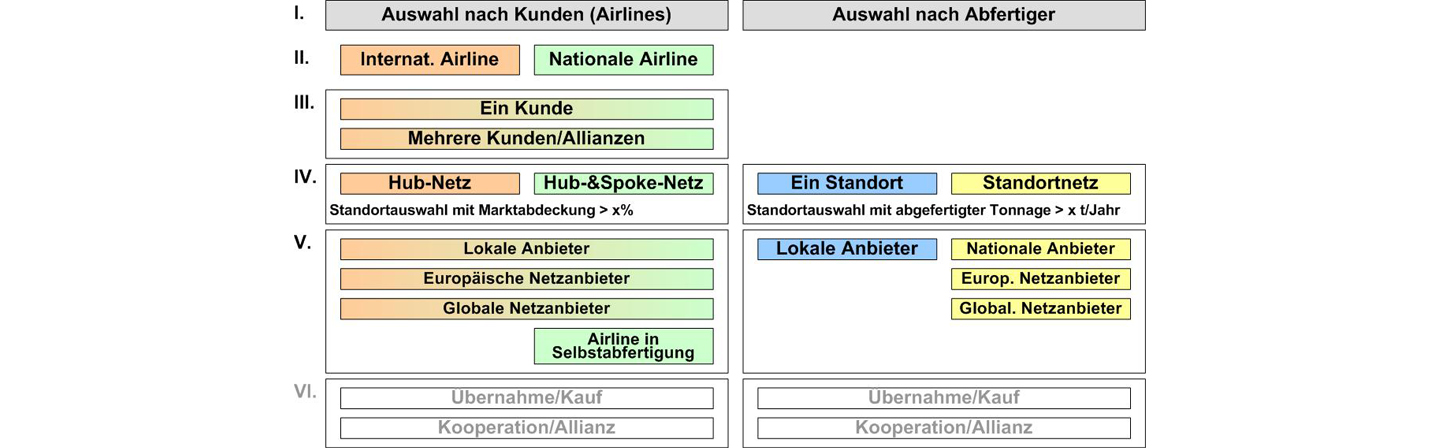Click the 'Auswahl nach Abfertiger' header box
The image size is (1440, 448).
tap(944, 15)
